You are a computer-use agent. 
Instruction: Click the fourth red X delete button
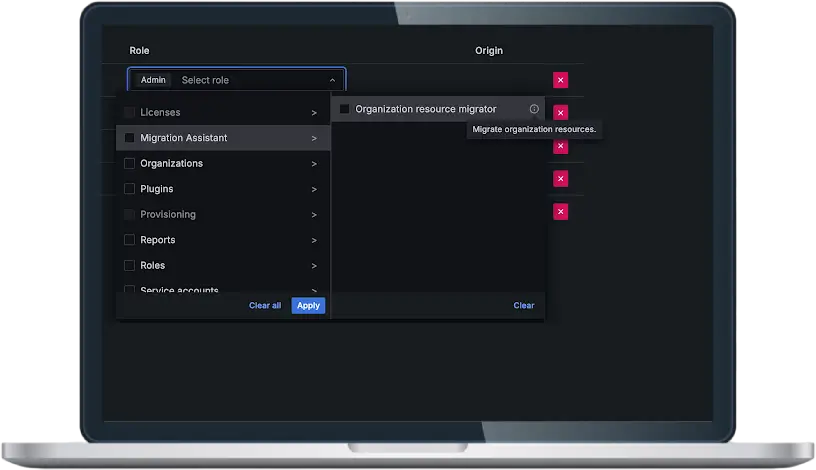[x=560, y=179]
